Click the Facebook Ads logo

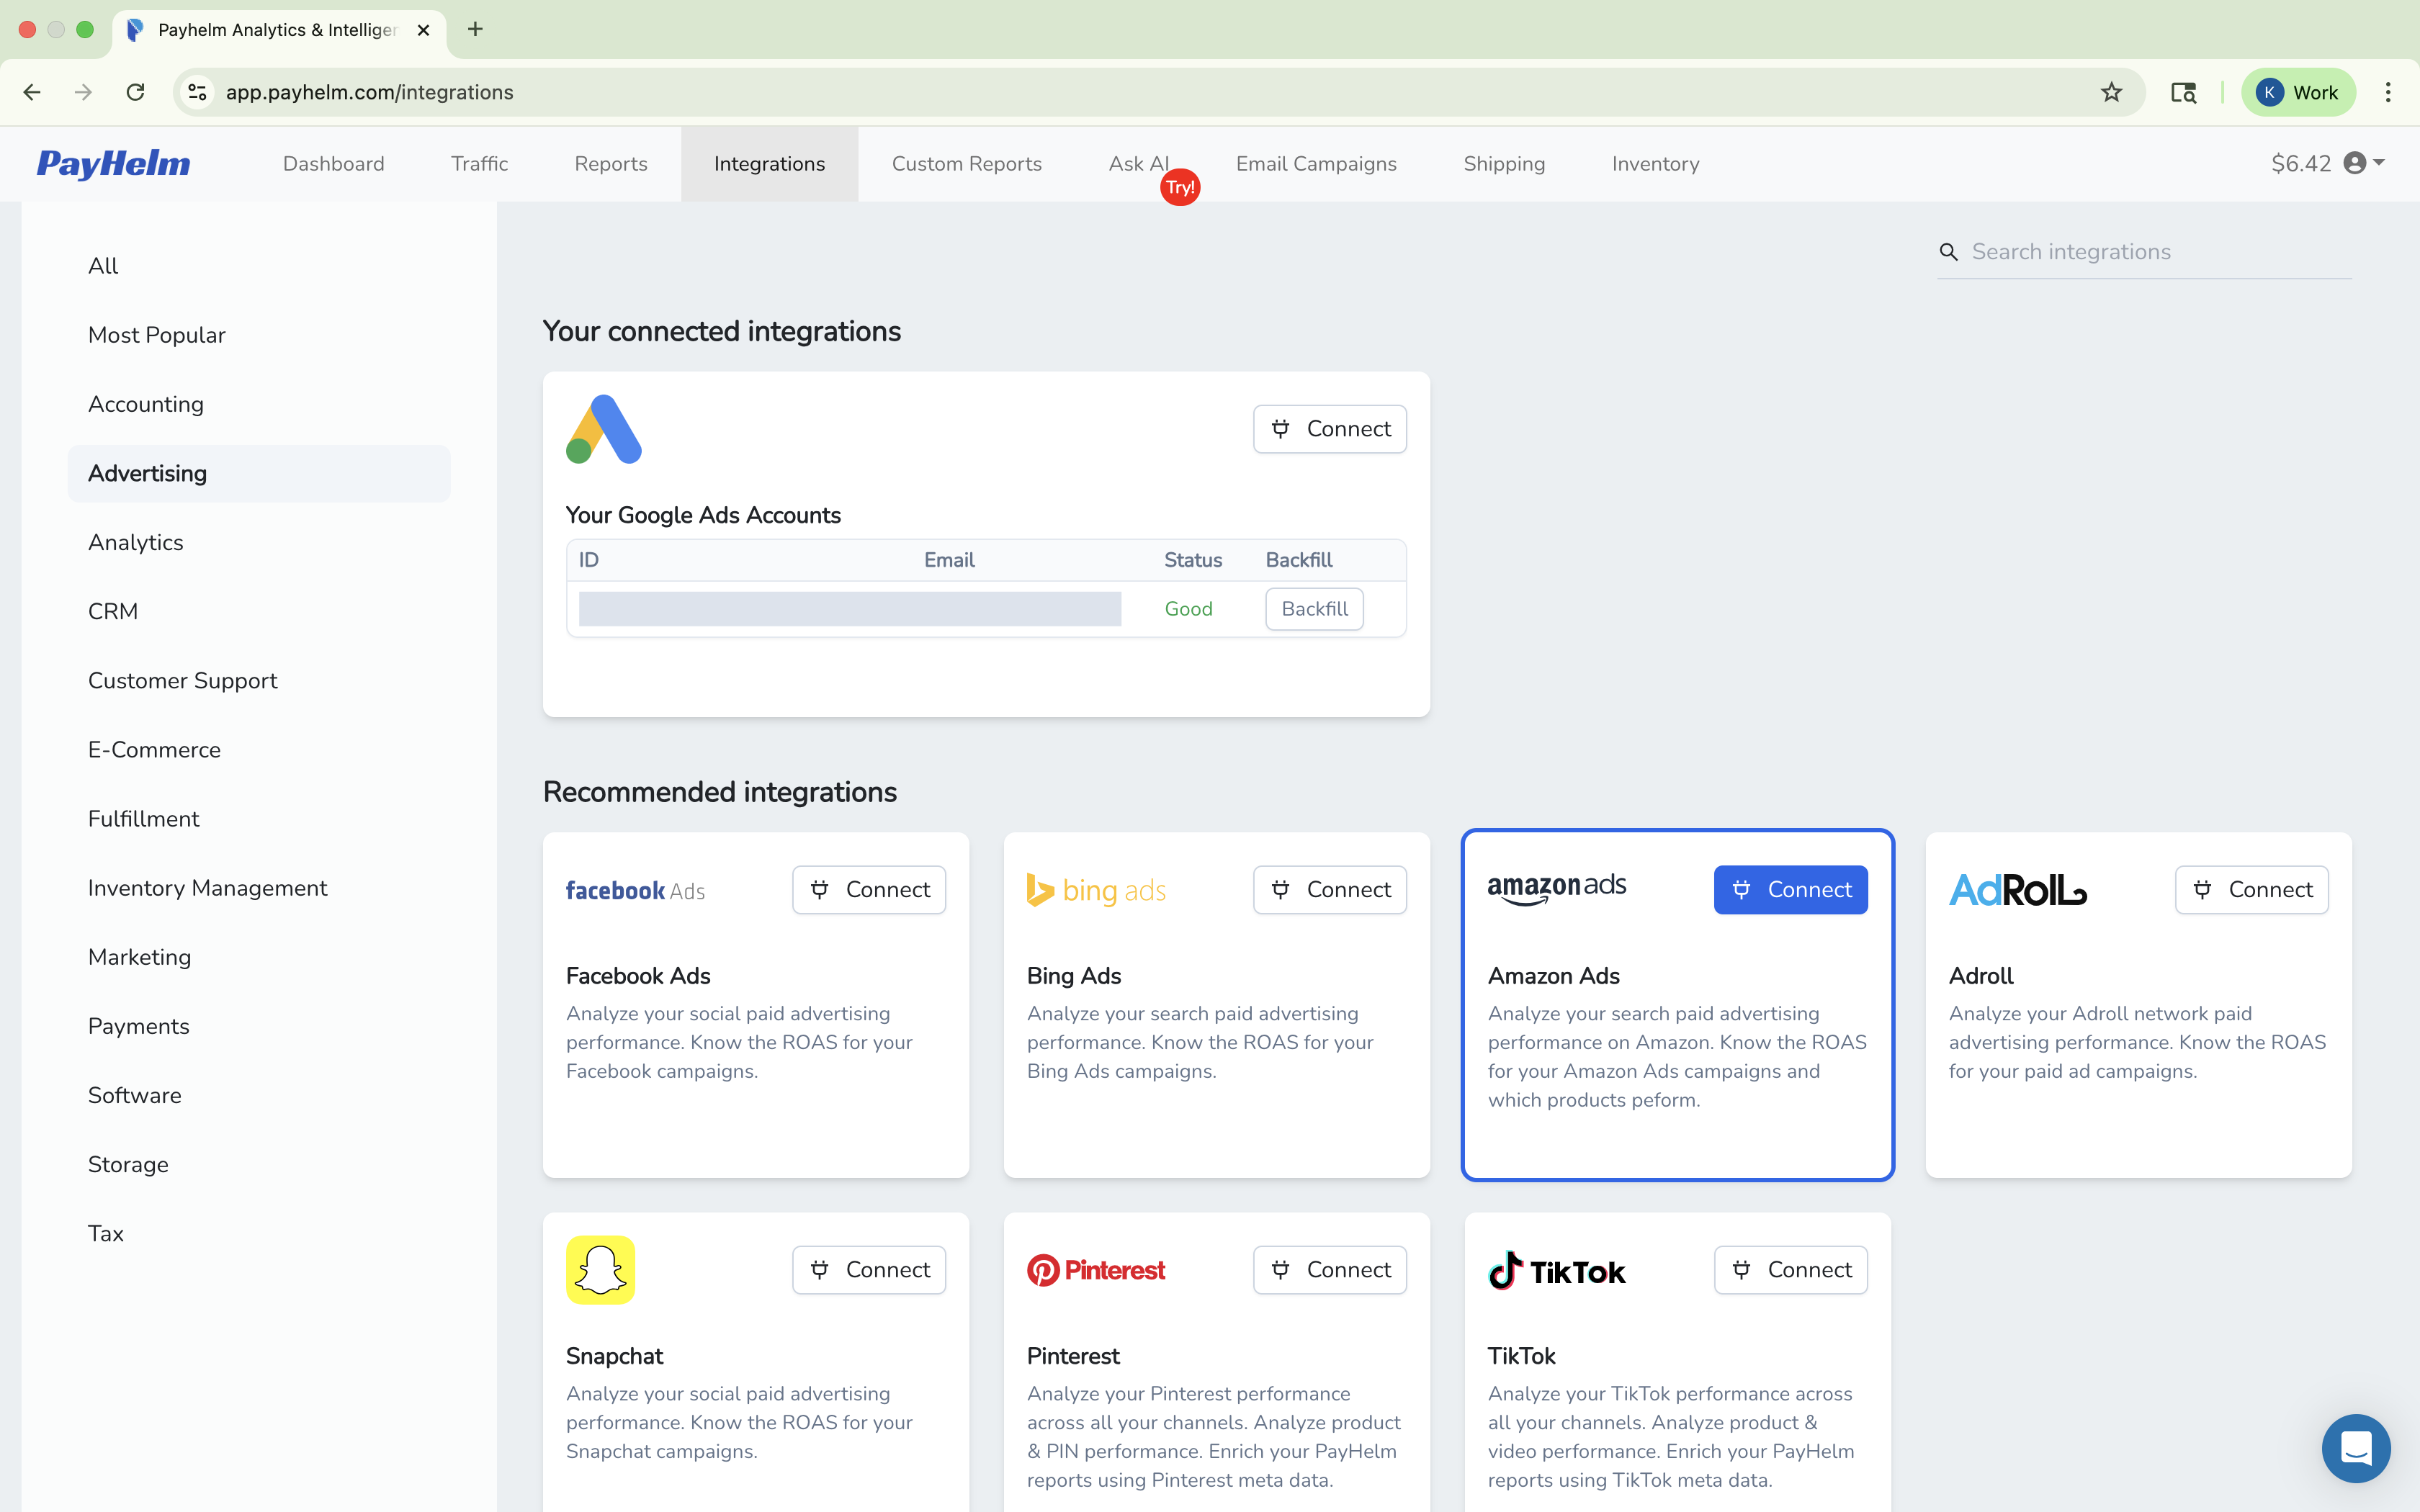click(x=634, y=890)
